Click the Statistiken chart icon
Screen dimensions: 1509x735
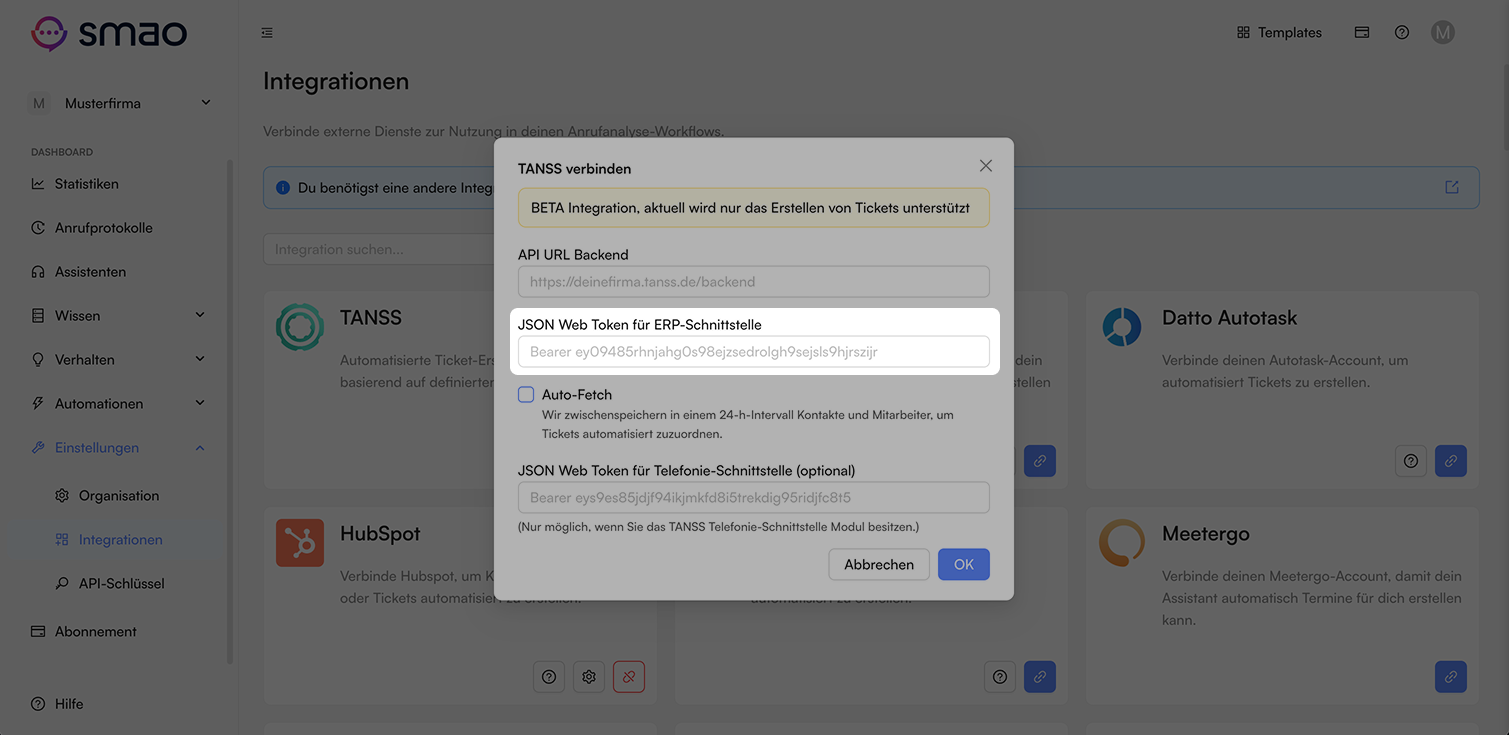click(x=38, y=184)
